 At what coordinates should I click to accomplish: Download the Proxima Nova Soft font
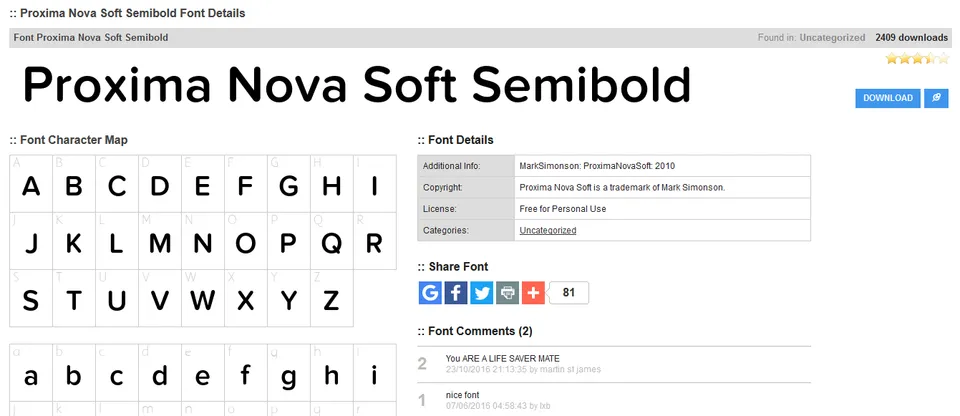point(888,98)
